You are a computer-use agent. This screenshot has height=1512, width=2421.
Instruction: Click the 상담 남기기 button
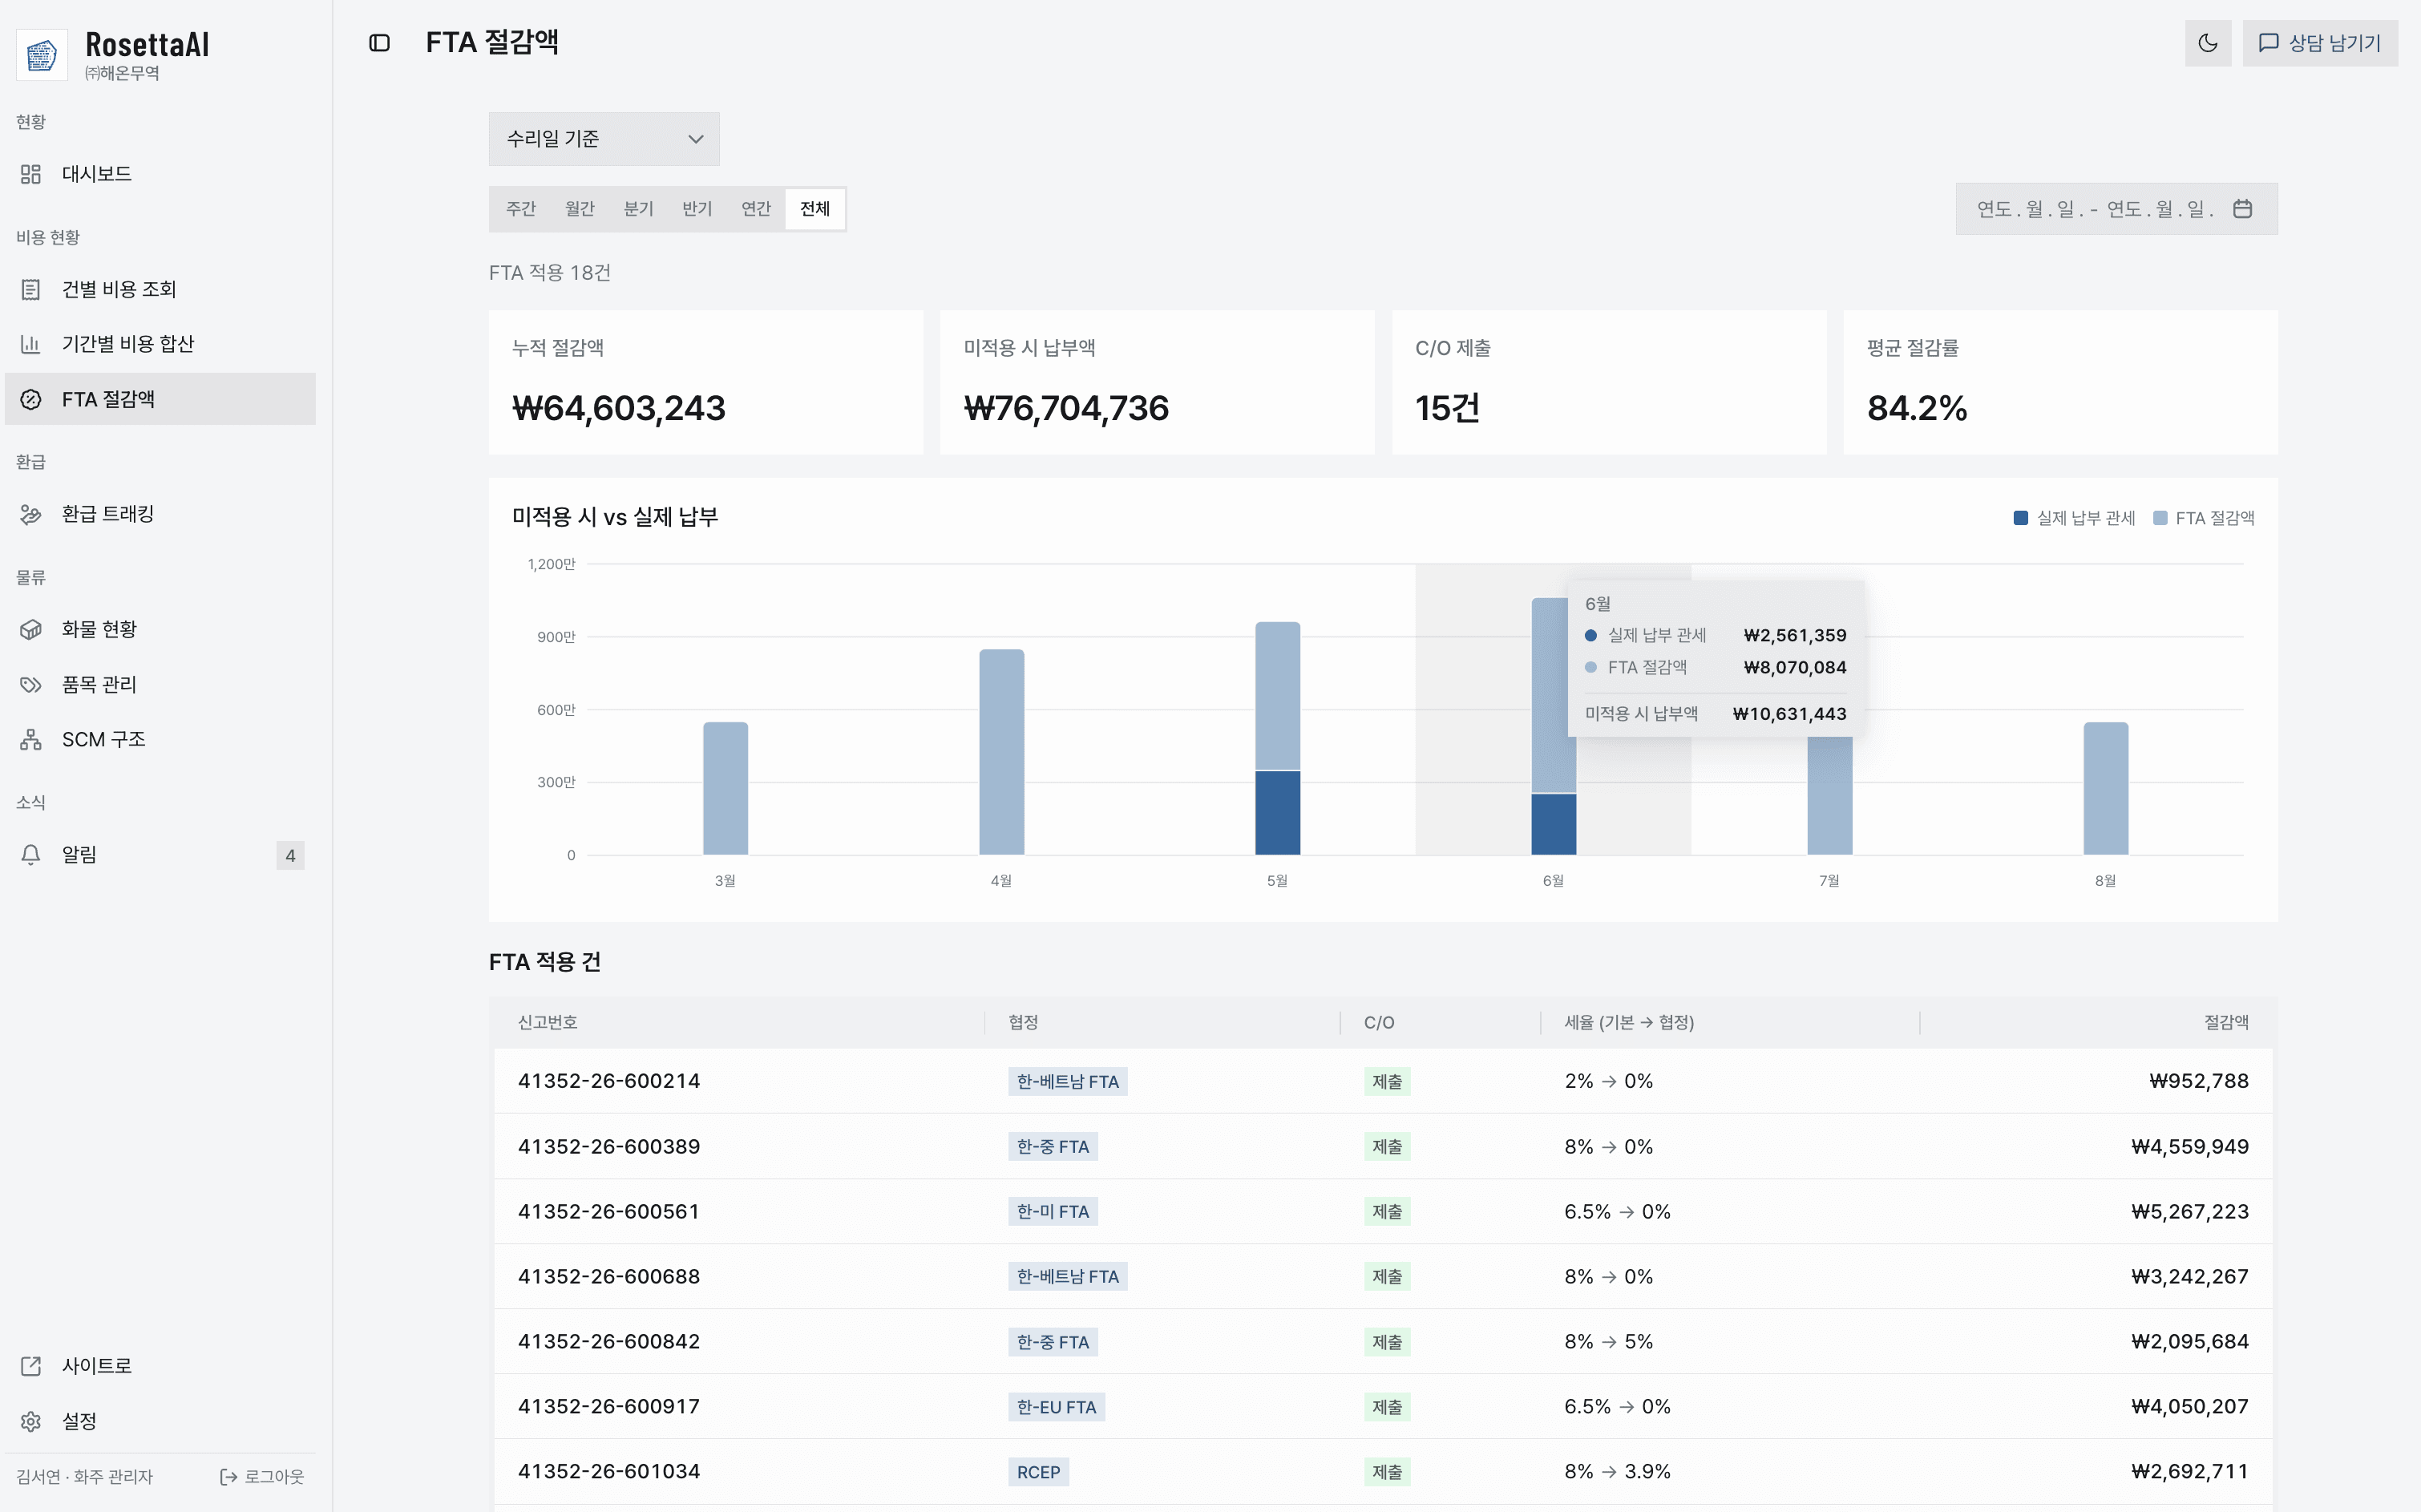[2320, 43]
